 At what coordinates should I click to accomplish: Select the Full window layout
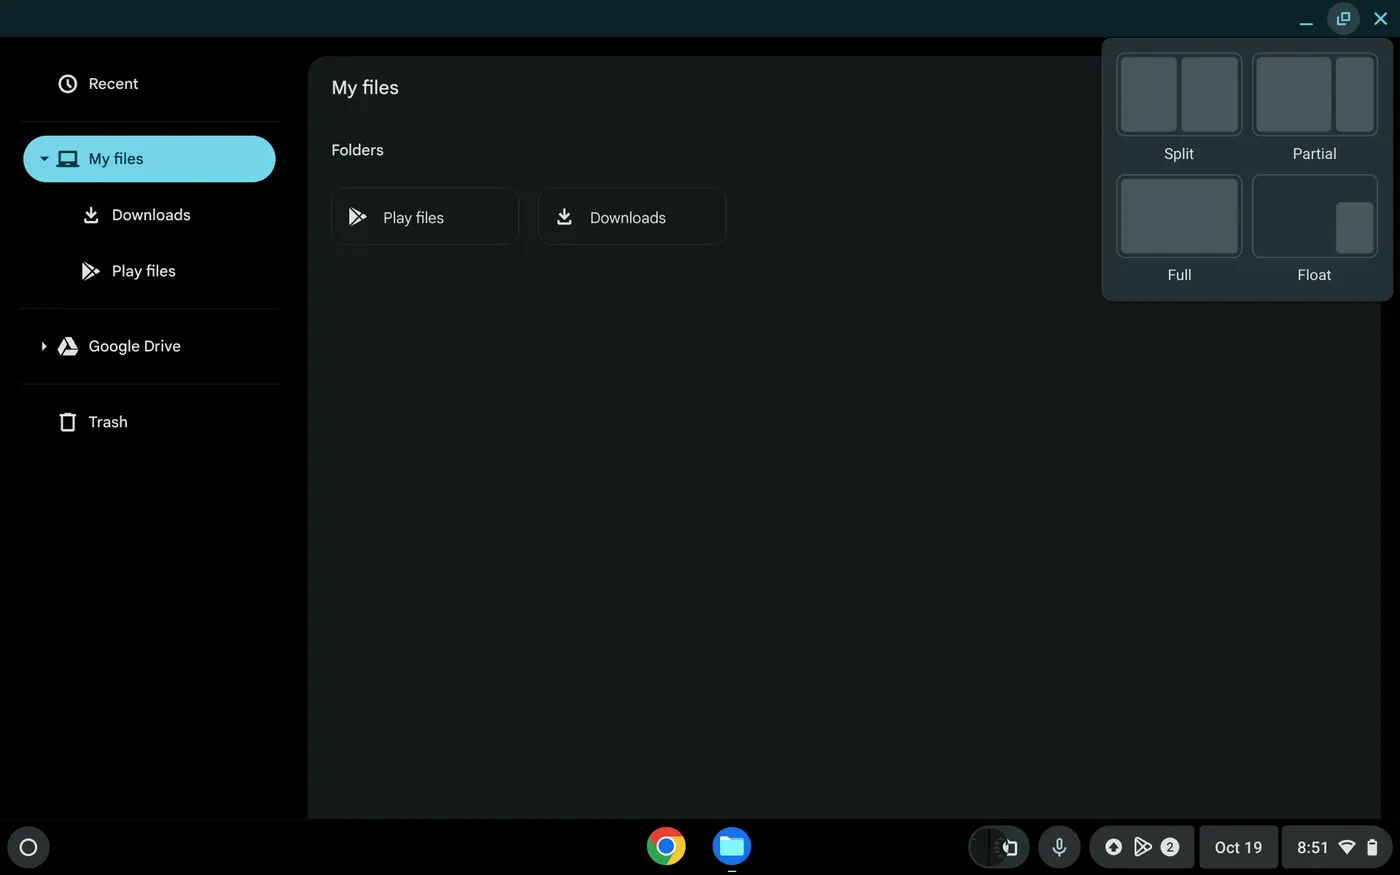[x=1179, y=217]
